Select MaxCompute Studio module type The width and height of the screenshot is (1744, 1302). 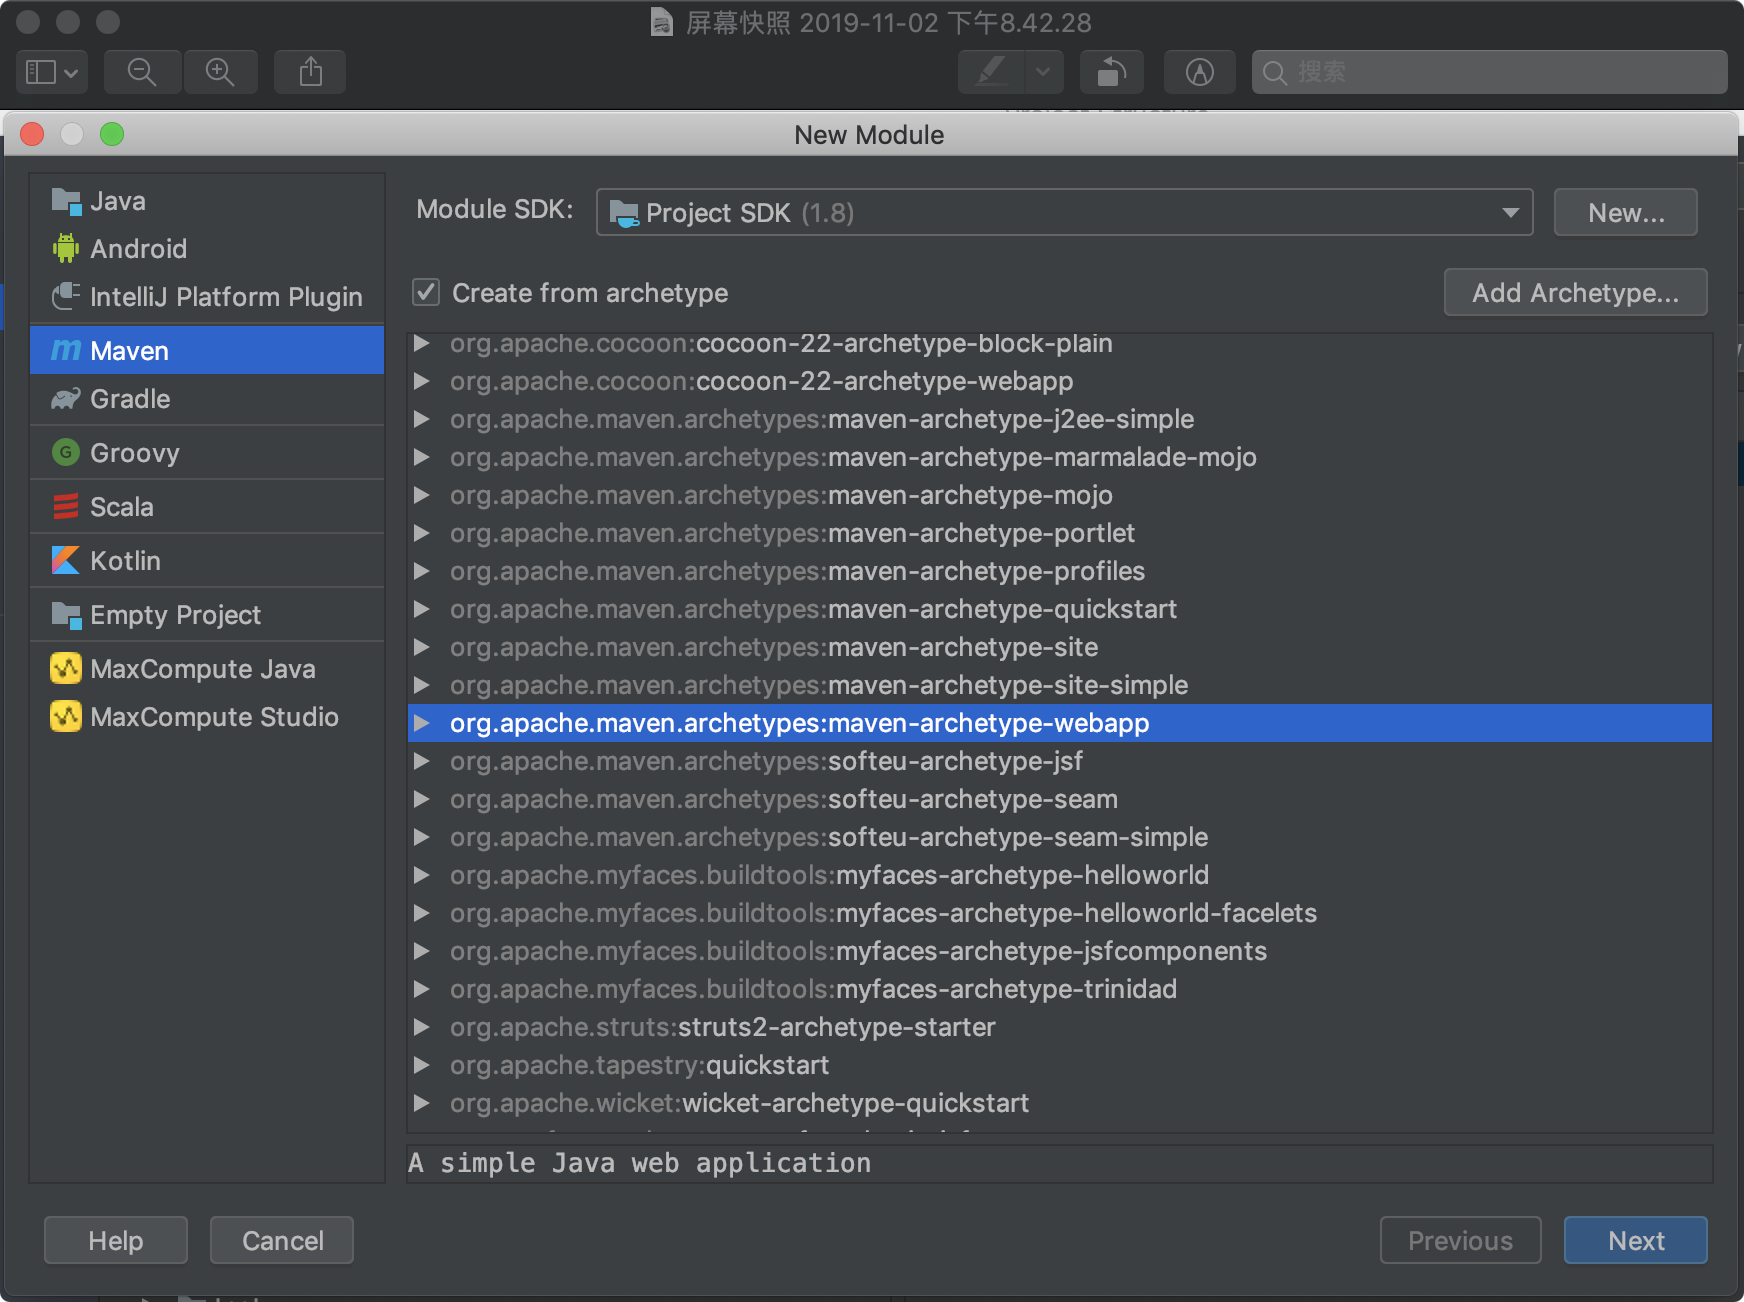[207, 717]
